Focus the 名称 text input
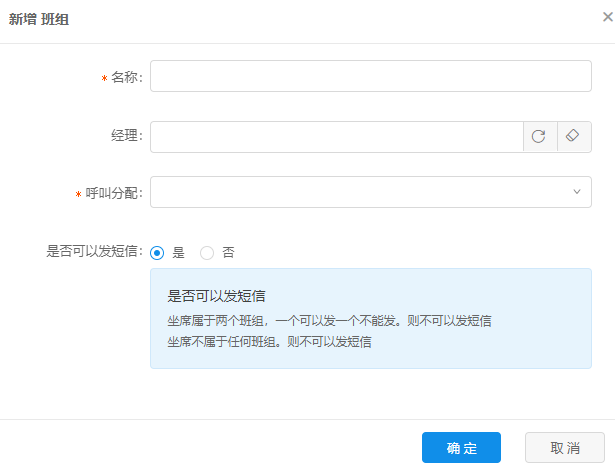Image resolution: width=615 pixels, height=467 pixels. point(370,77)
